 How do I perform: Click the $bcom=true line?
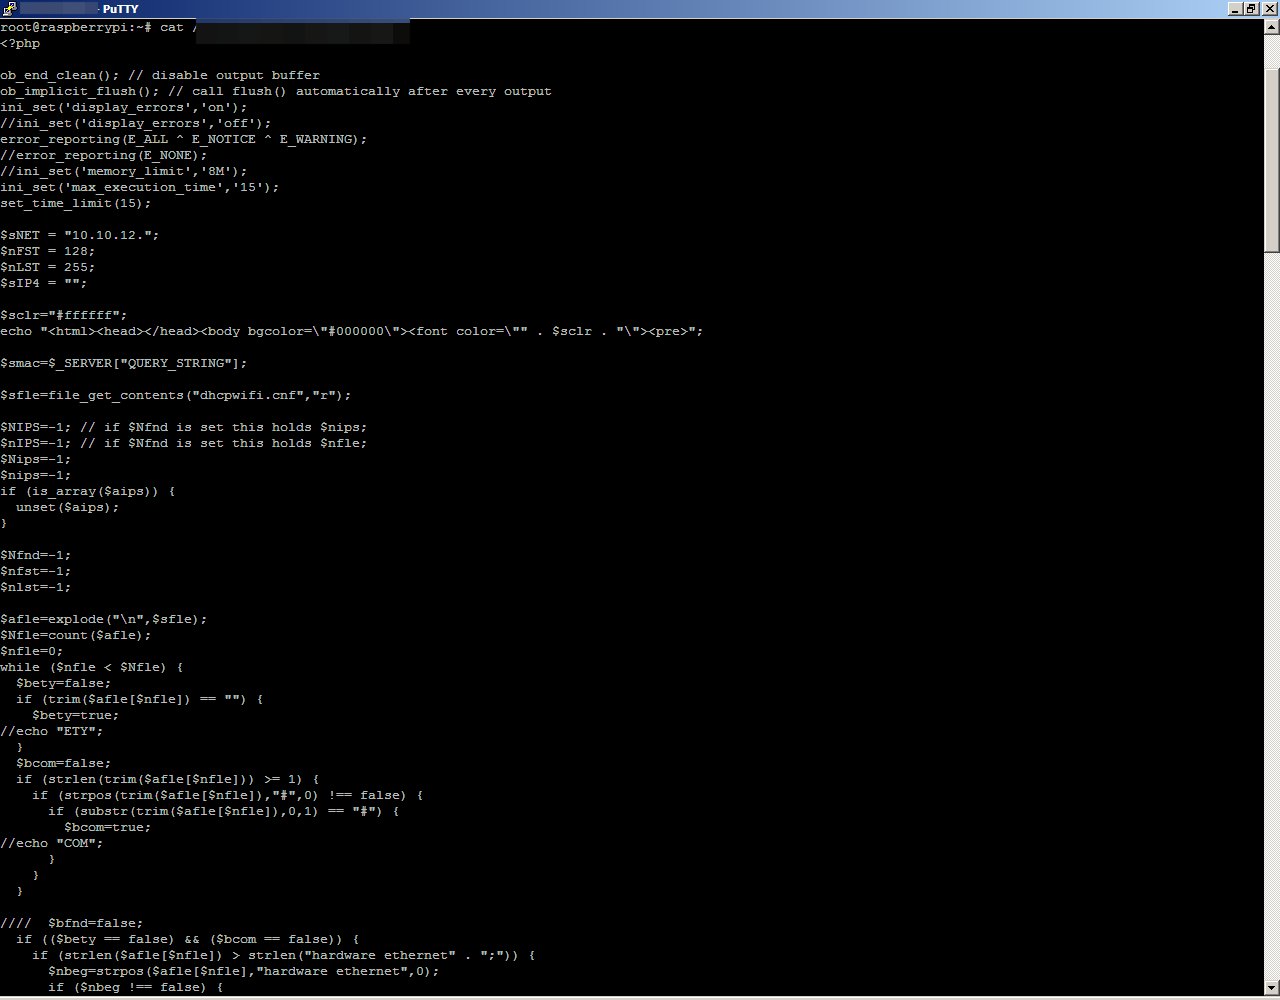[108, 827]
